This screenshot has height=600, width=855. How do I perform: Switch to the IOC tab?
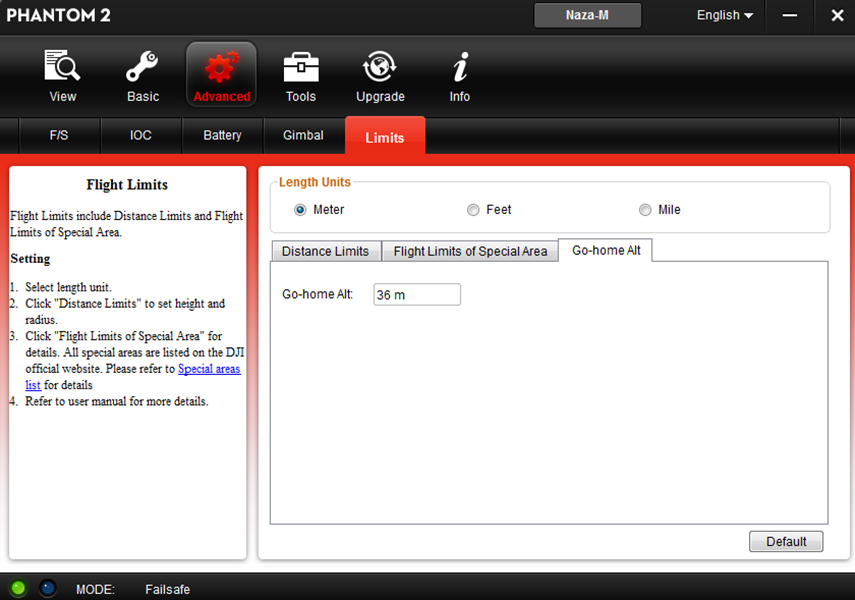coord(141,135)
